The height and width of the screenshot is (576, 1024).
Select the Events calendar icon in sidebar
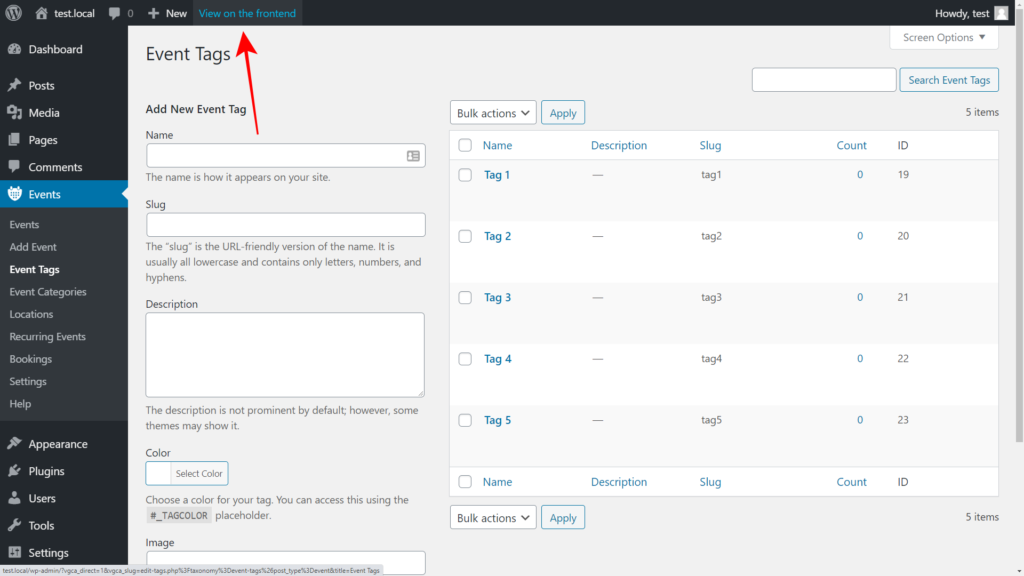pyautogui.click(x=16, y=194)
